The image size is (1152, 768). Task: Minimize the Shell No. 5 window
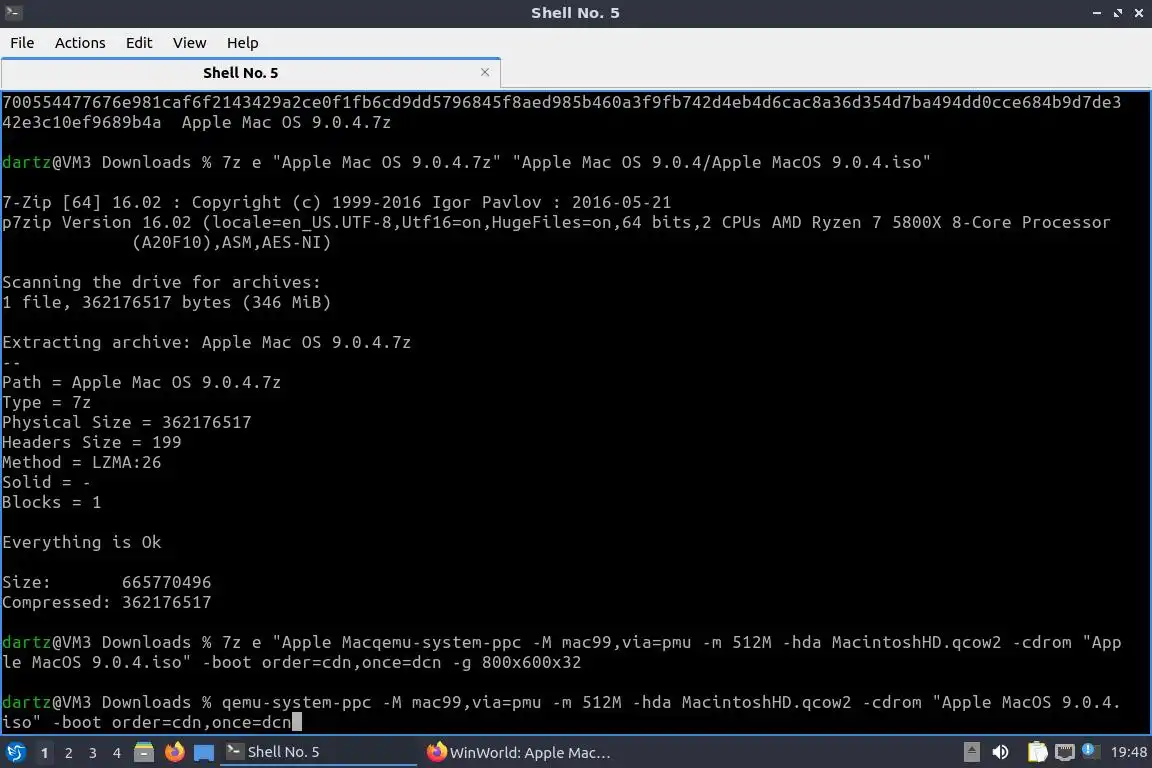pos(1097,13)
